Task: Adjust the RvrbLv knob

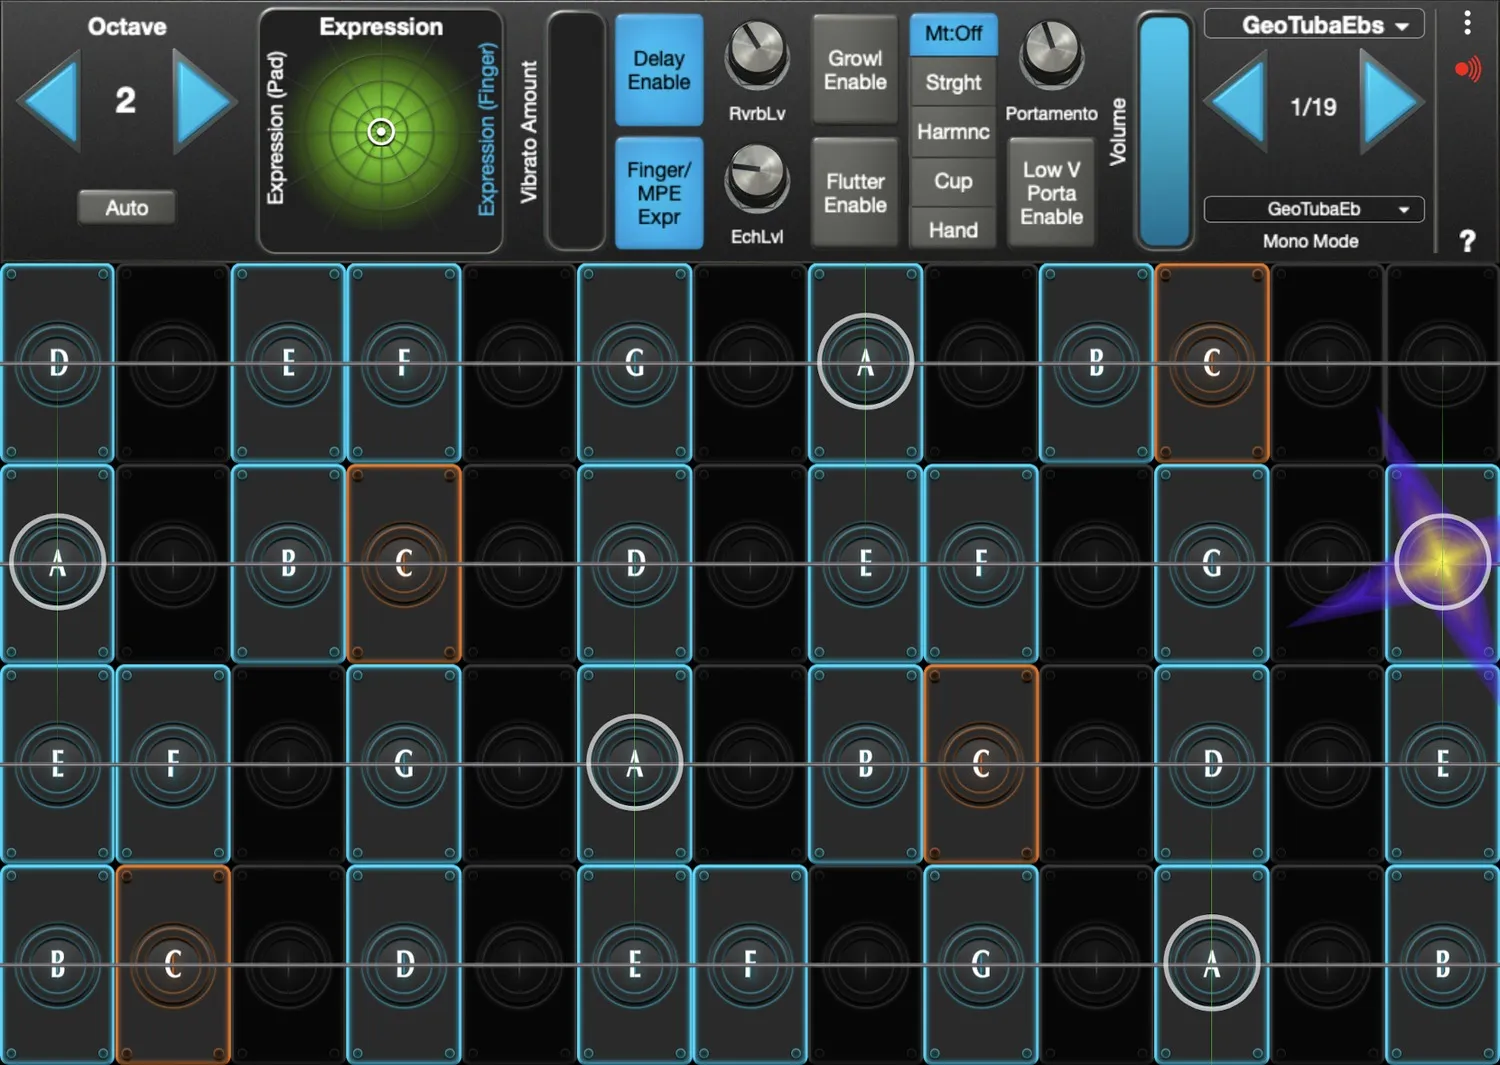Action: [x=757, y=56]
